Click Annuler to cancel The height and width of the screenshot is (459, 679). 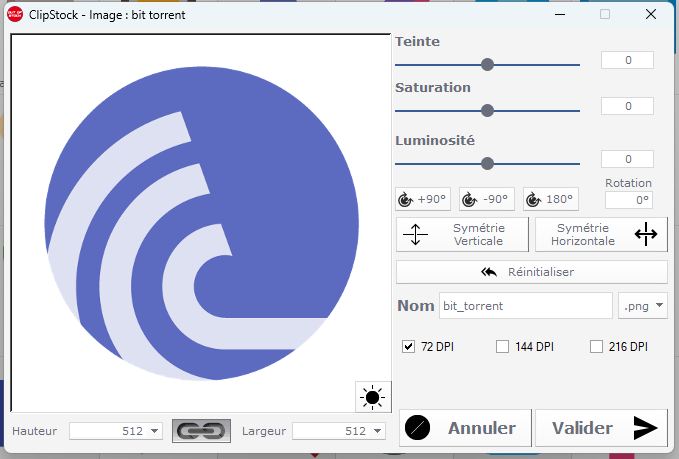pyautogui.click(x=465, y=428)
